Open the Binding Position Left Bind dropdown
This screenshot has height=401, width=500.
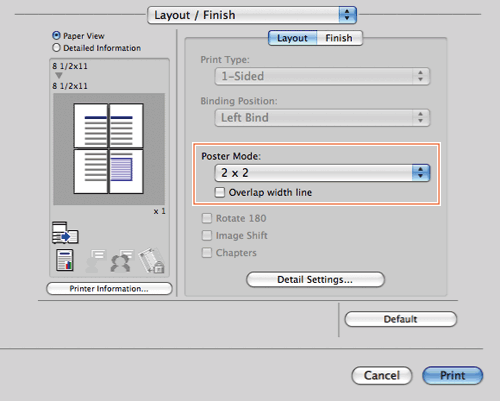[x=322, y=118]
